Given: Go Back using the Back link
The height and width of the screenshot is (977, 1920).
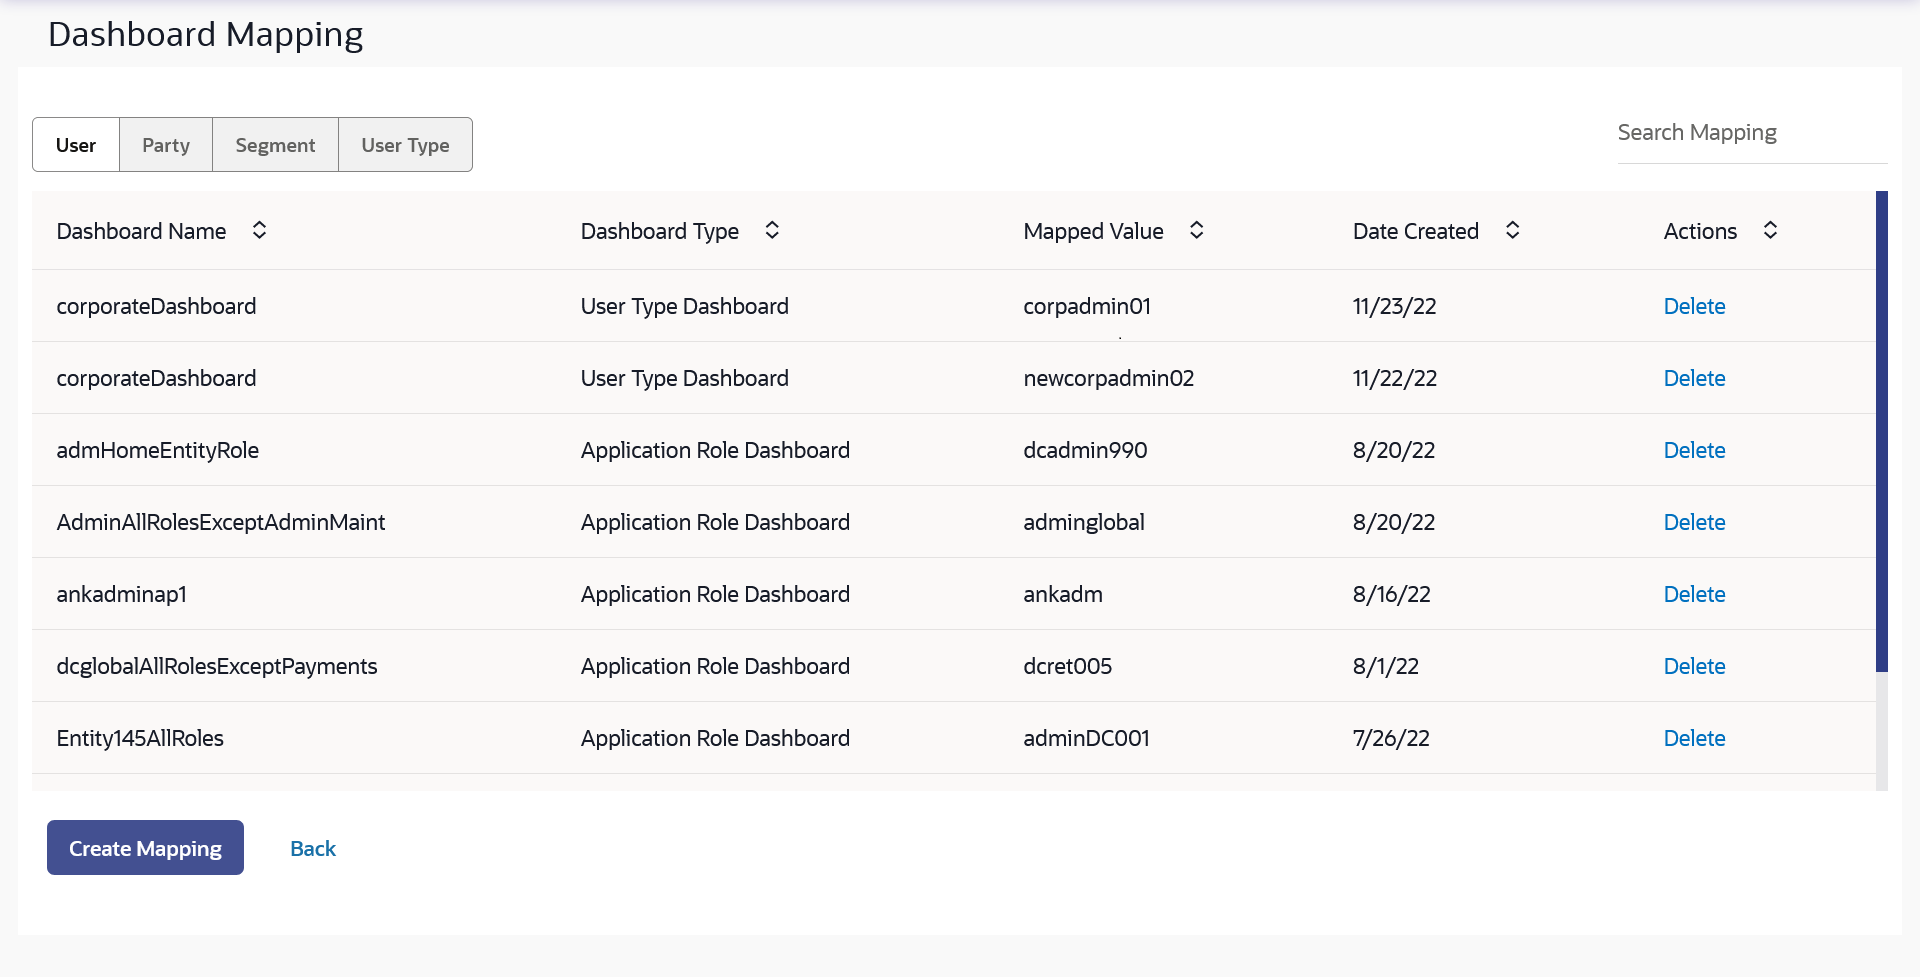Looking at the screenshot, I should click(x=313, y=849).
